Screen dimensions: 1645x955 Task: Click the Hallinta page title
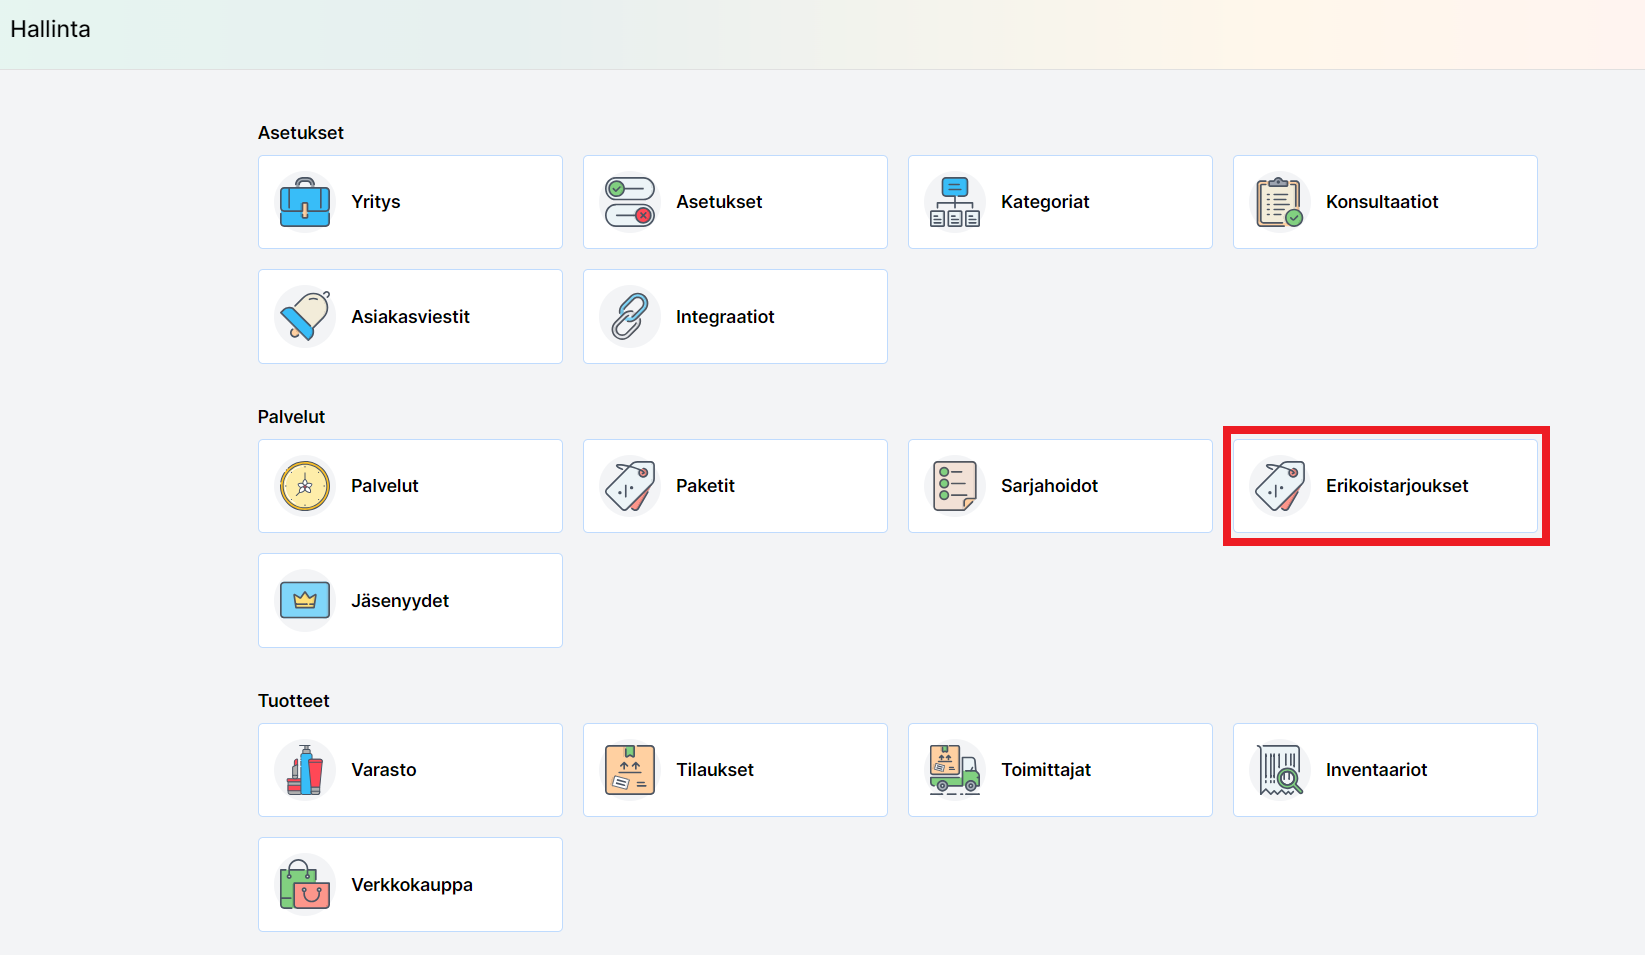[x=50, y=29]
